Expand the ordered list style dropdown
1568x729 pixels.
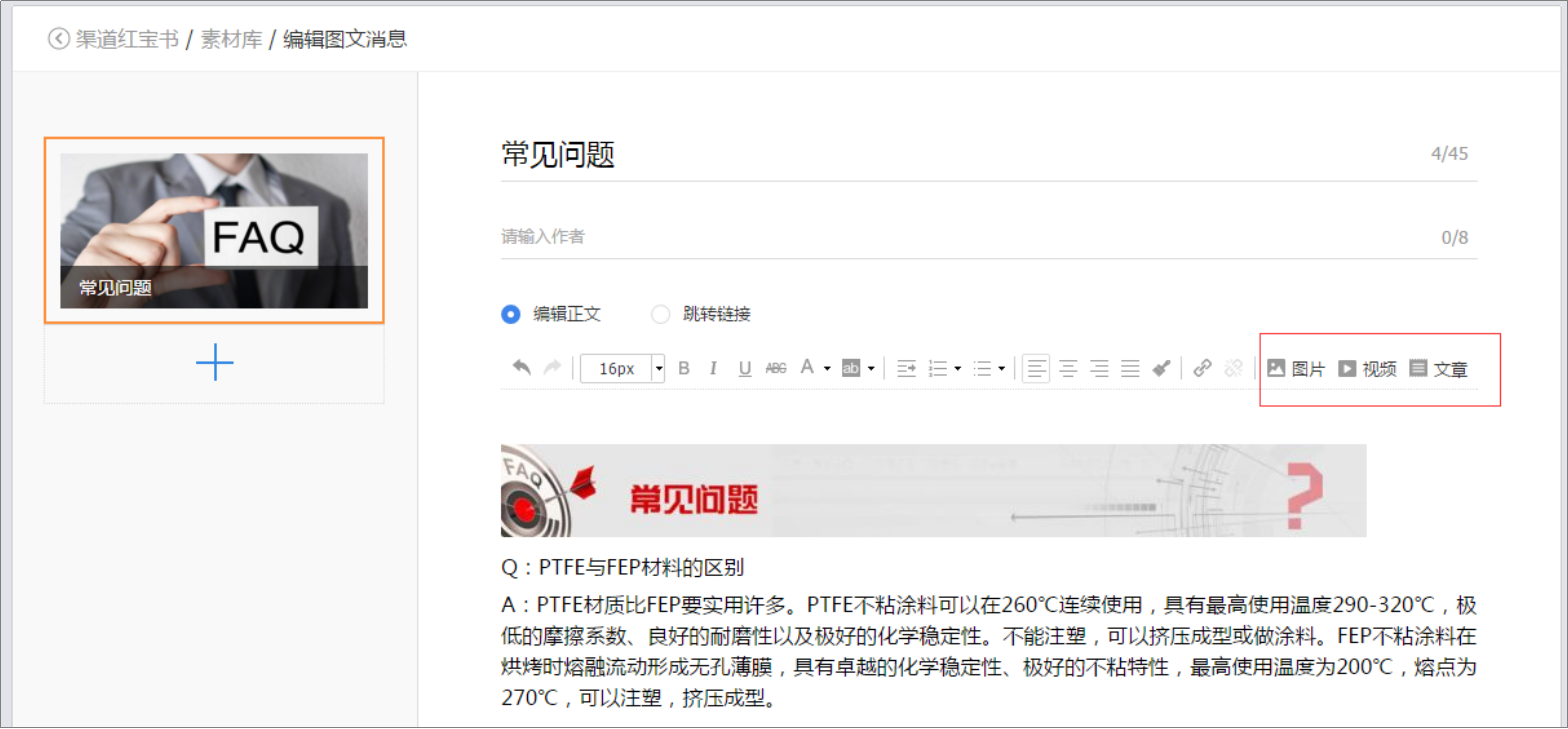click(x=957, y=368)
